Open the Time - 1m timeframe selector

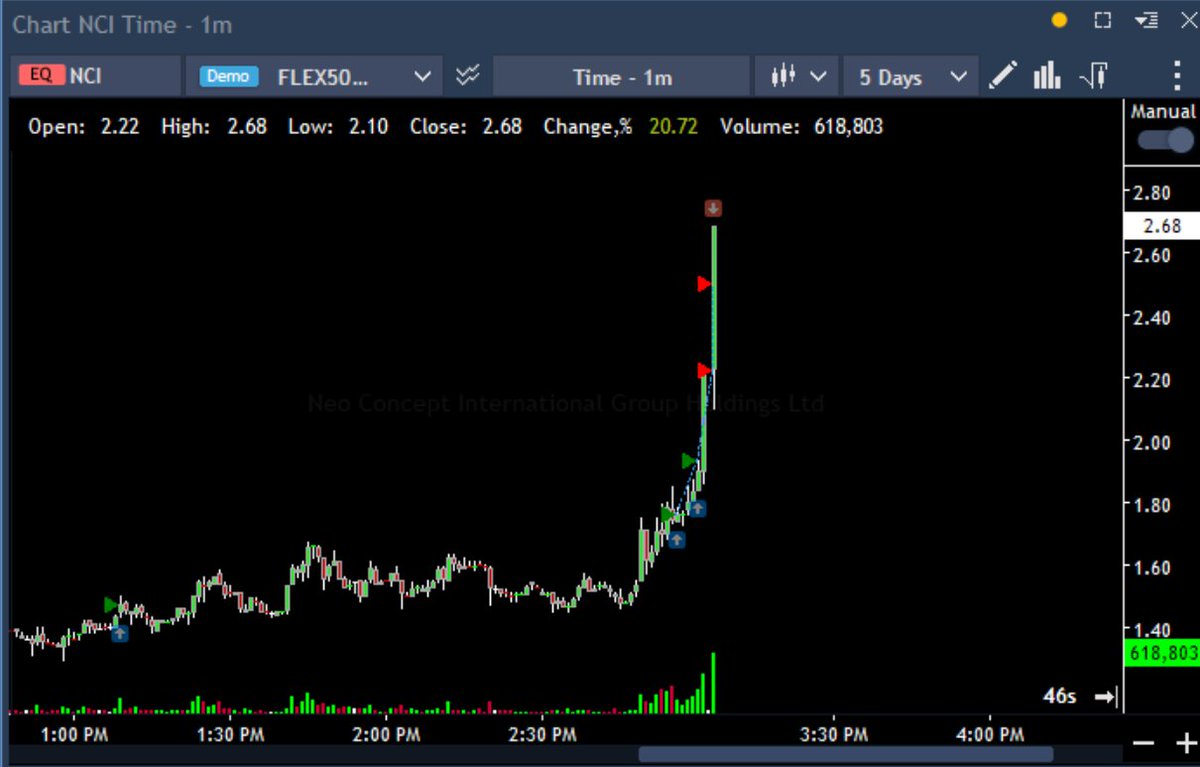(x=621, y=77)
